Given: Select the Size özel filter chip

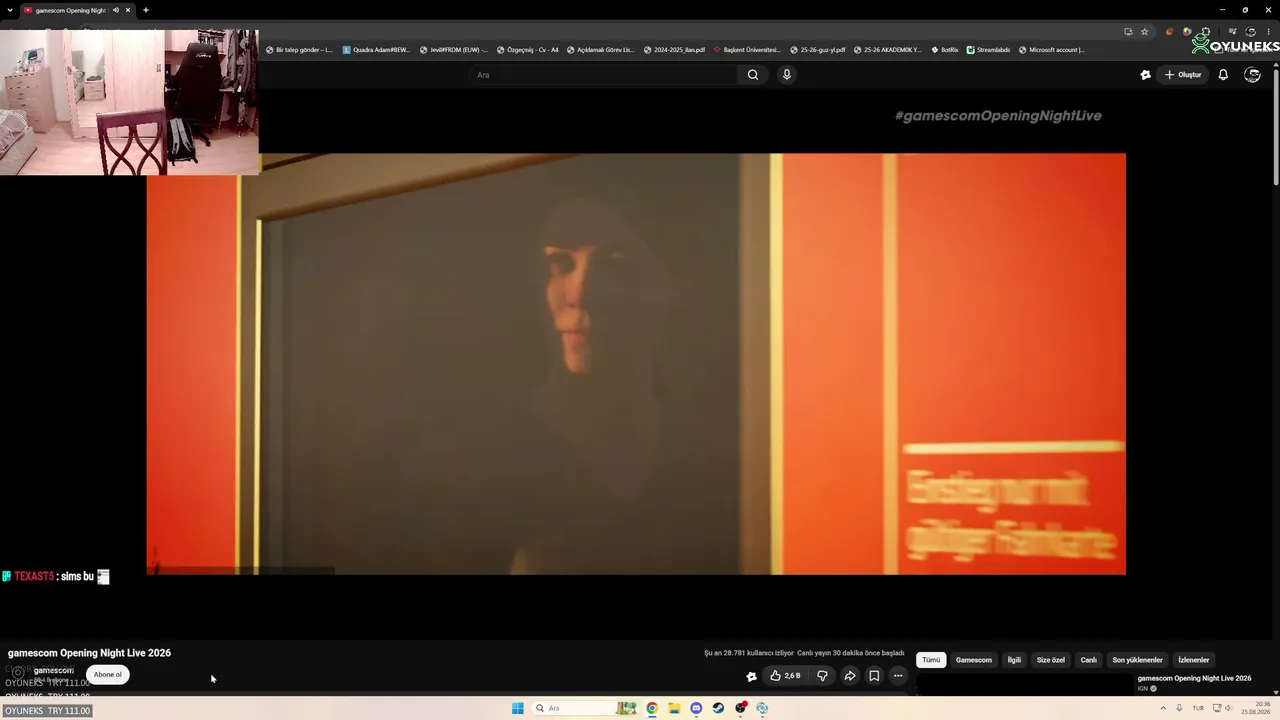Looking at the screenshot, I should coord(1051,660).
